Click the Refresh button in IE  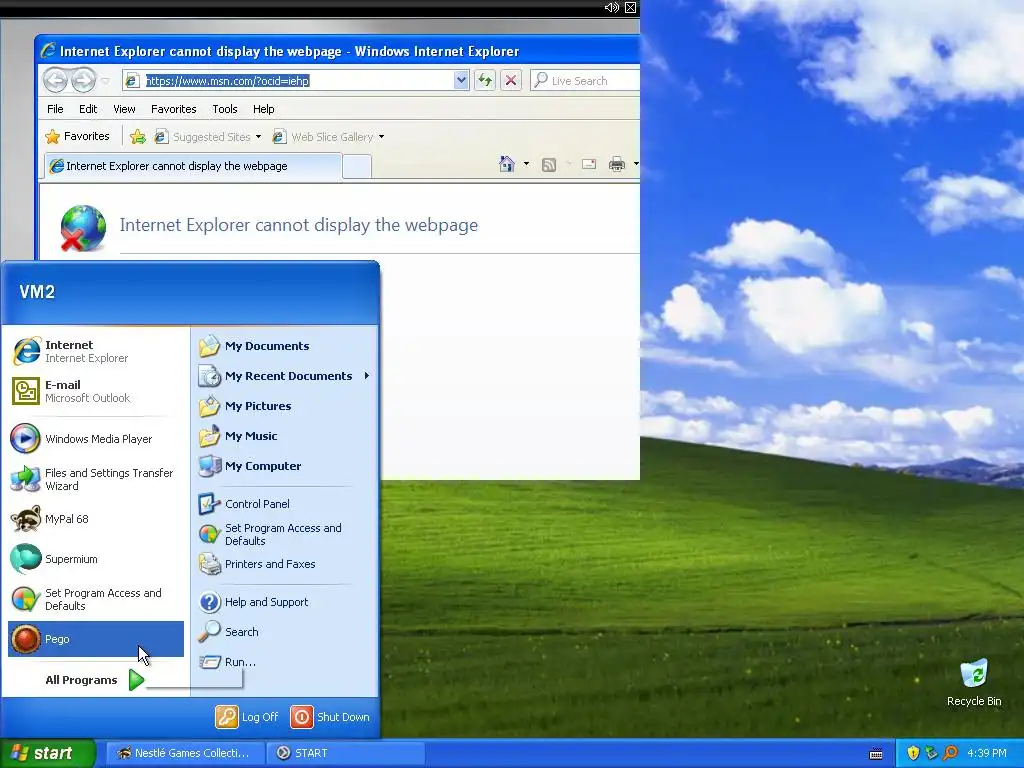[485, 80]
